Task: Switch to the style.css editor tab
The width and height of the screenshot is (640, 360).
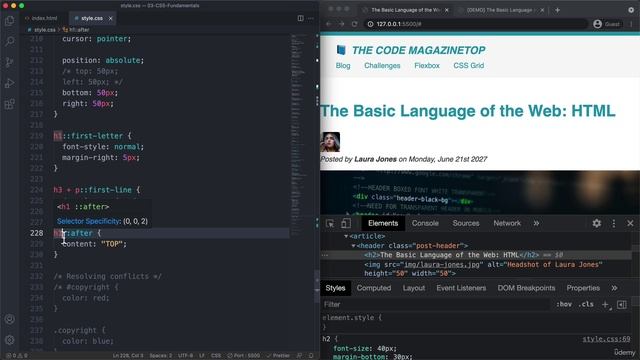Action: (x=92, y=18)
